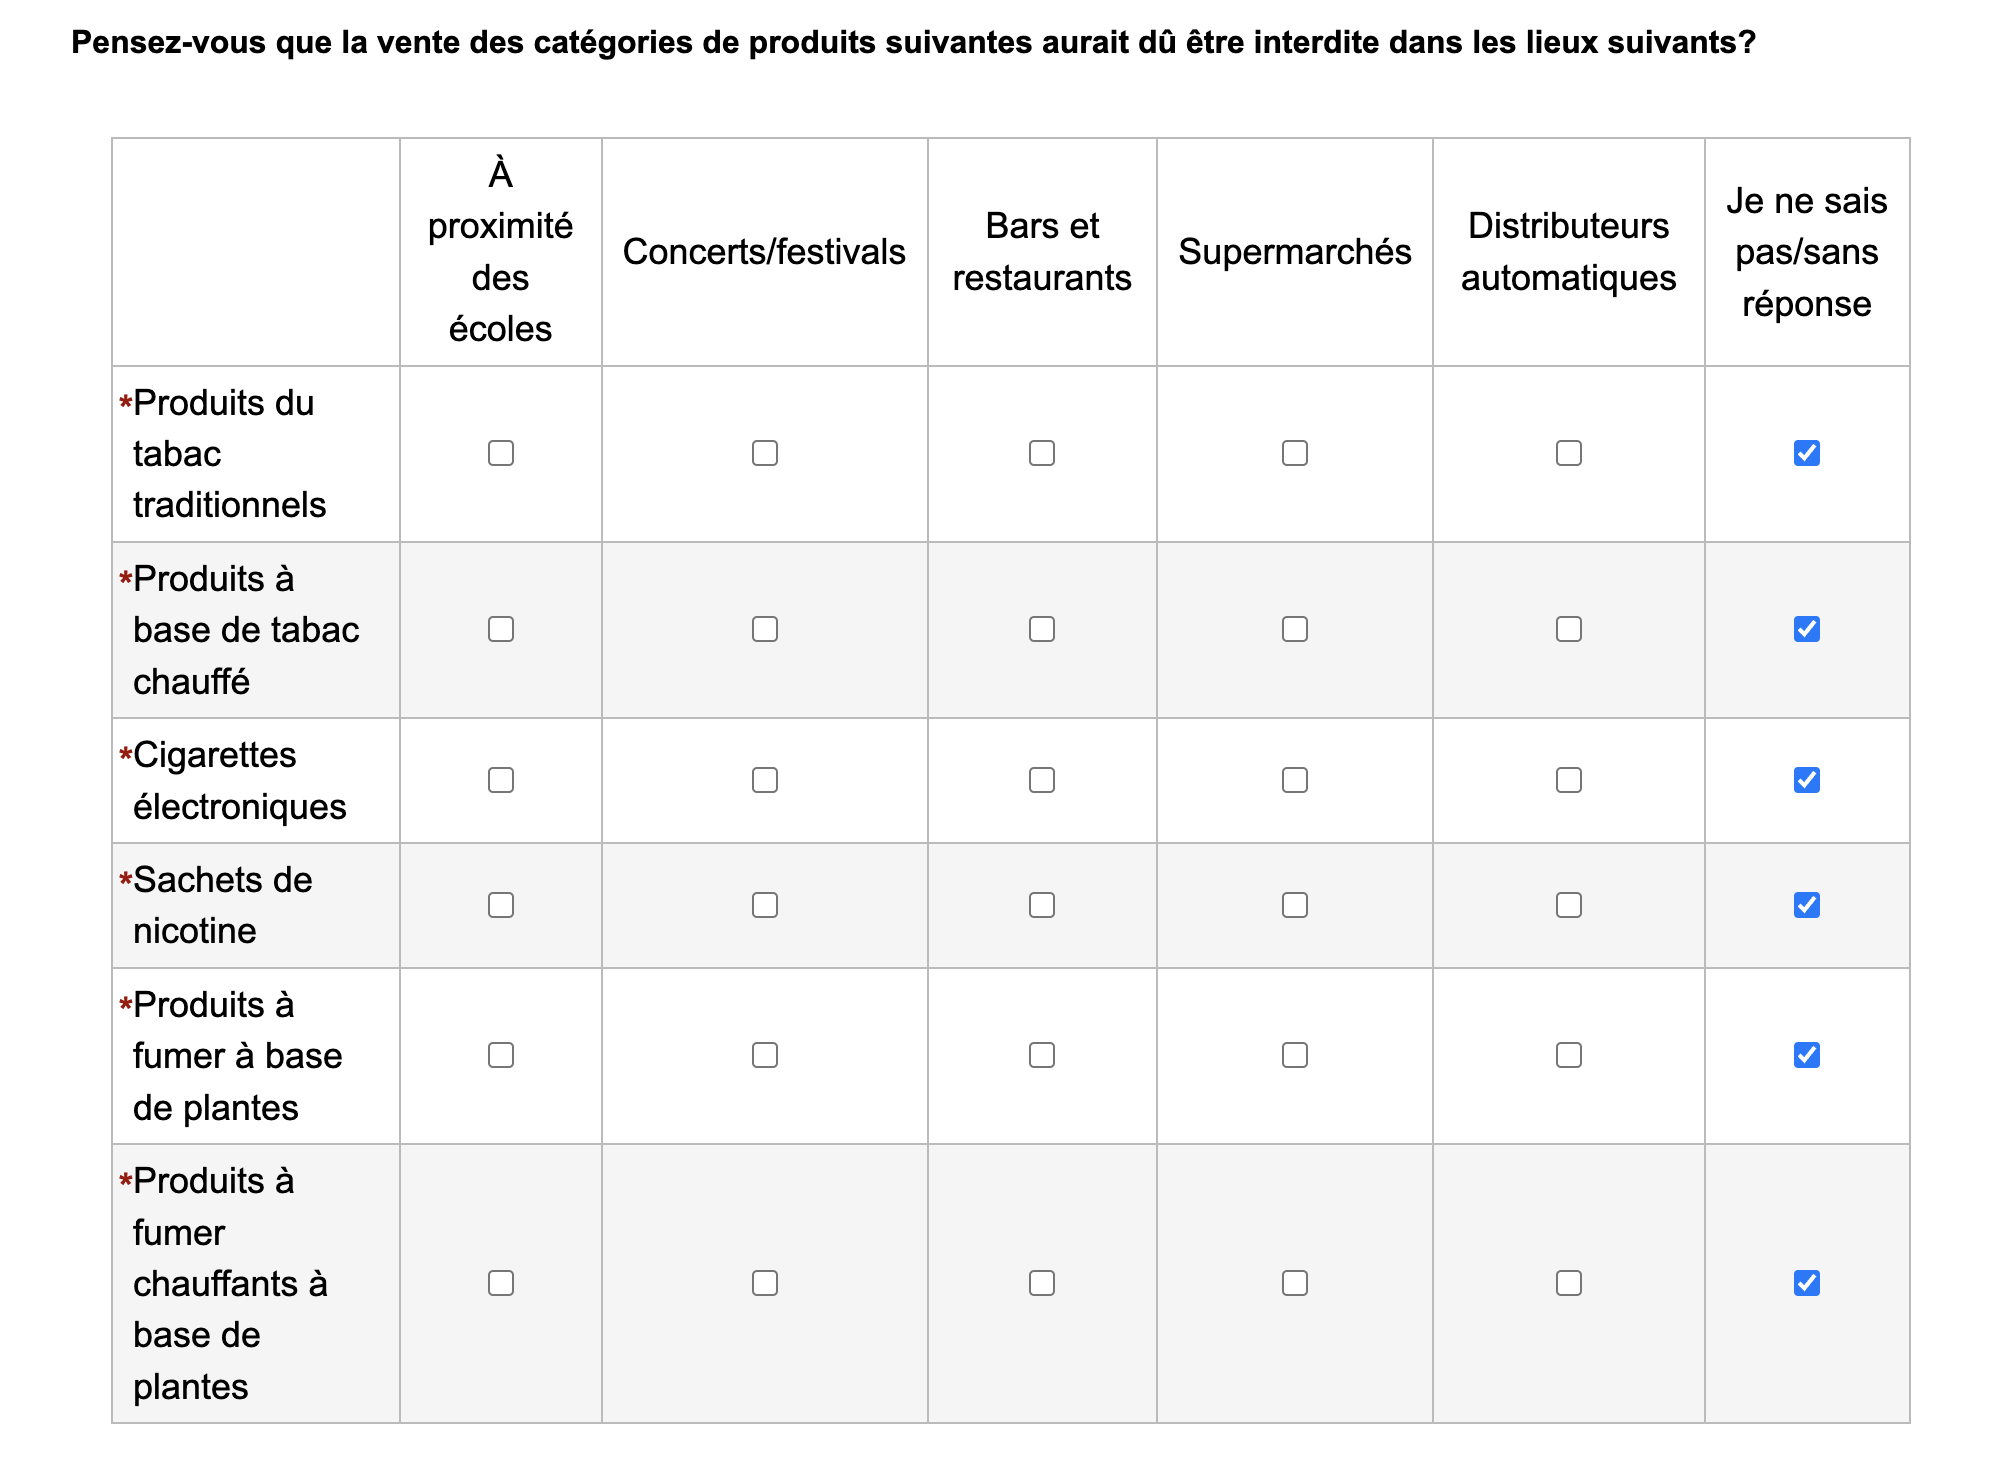Untick 'Je ne sais pas' for Sachets de nicotine

point(1807,905)
